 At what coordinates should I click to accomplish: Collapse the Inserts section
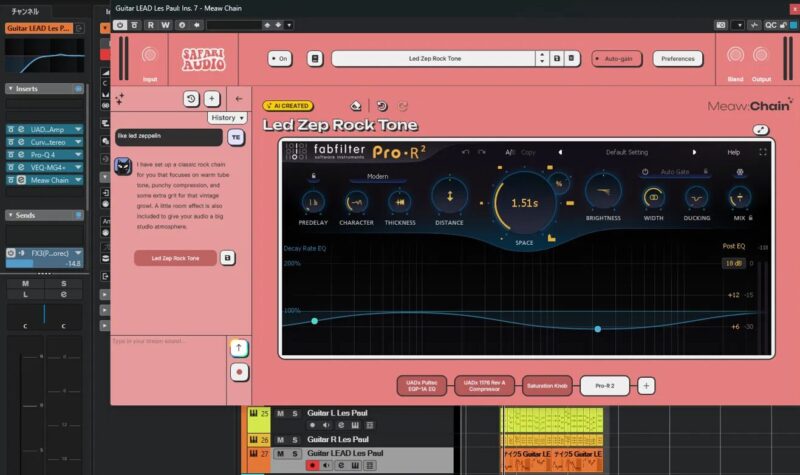[10, 89]
